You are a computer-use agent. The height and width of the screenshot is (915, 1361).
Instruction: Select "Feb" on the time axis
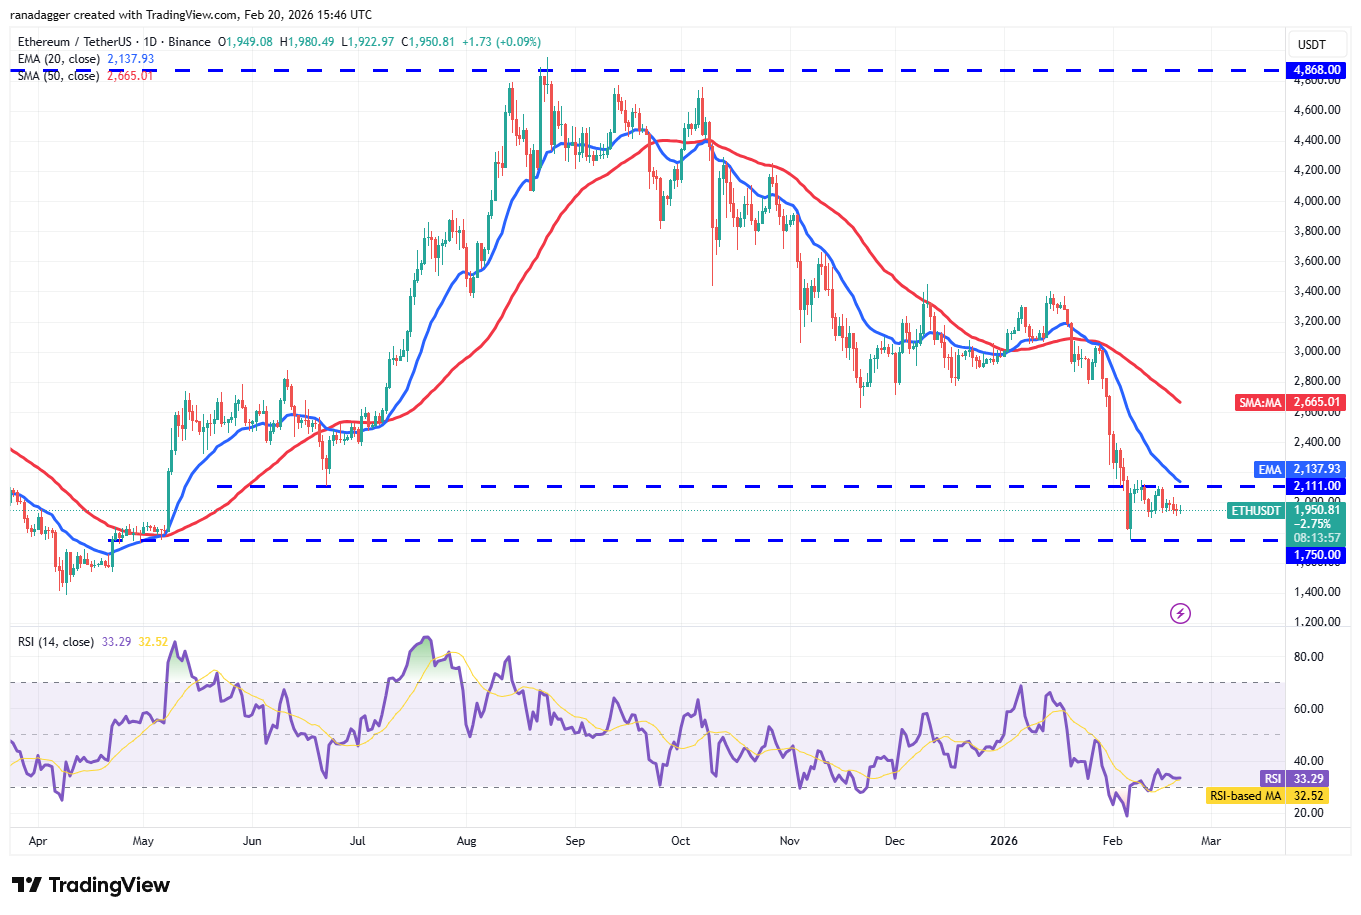pyautogui.click(x=1112, y=841)
